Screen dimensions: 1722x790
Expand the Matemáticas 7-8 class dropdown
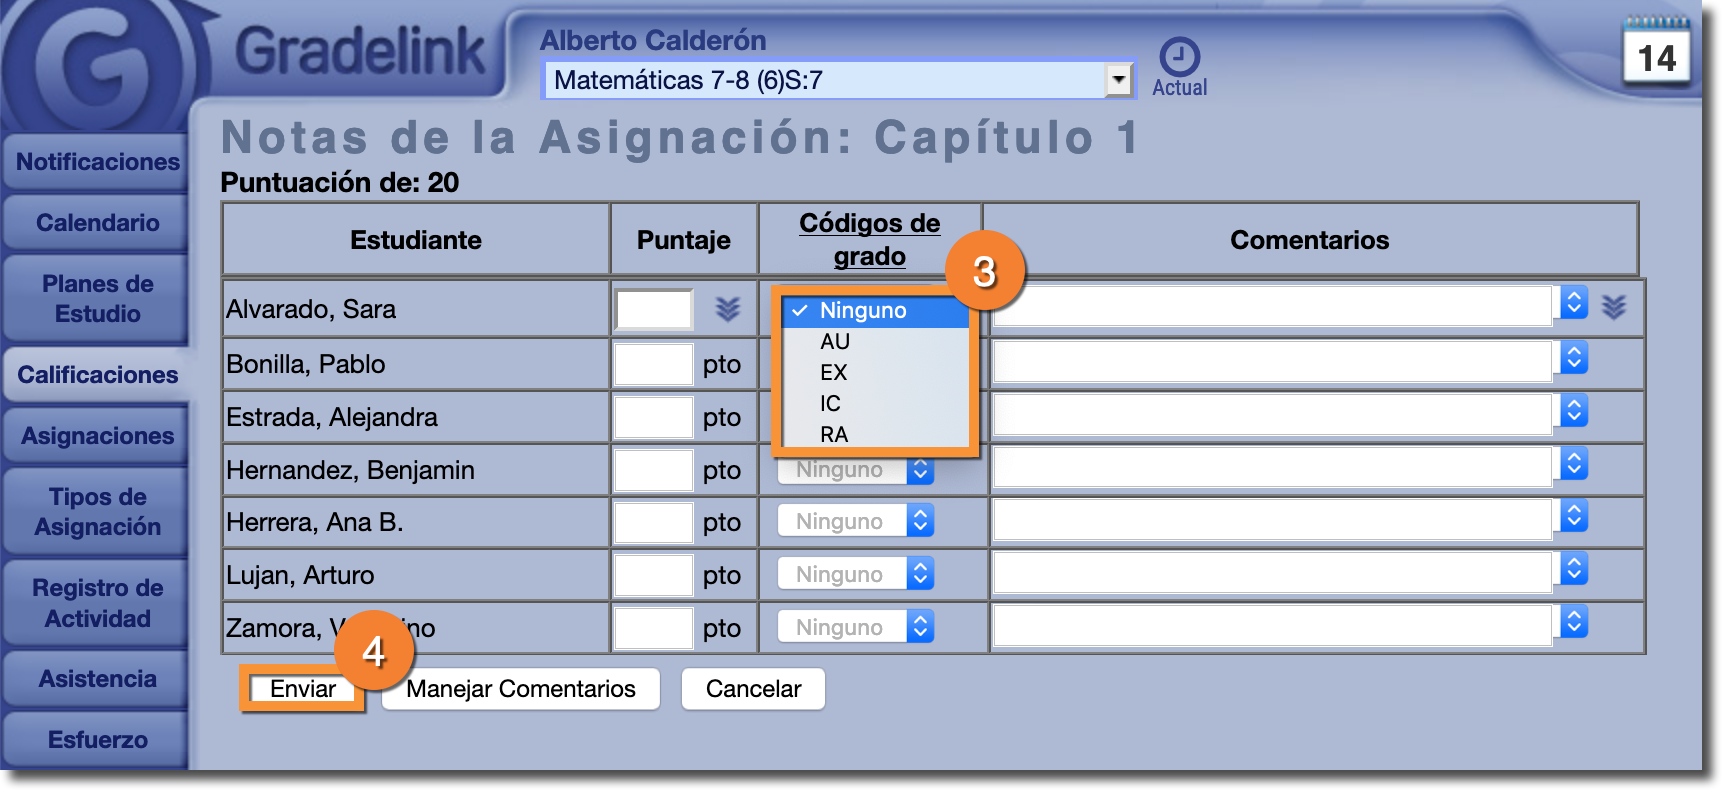[1118, 80]
